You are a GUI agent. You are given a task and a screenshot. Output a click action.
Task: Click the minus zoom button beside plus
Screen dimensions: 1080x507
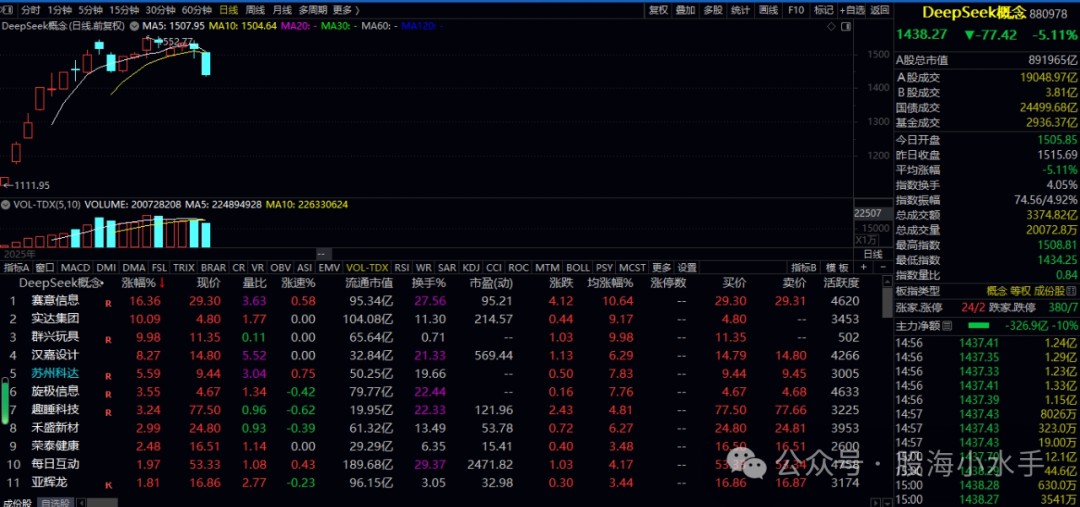[x=881, y=267]
